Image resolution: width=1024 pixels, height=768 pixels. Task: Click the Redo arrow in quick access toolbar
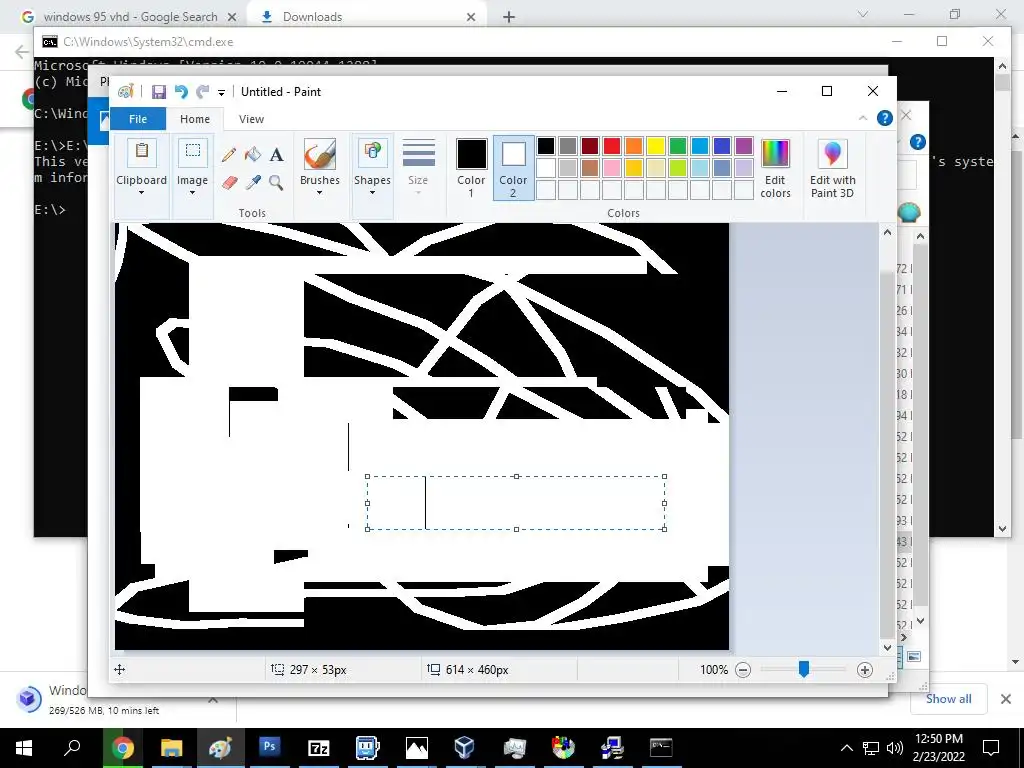(203, 92)
